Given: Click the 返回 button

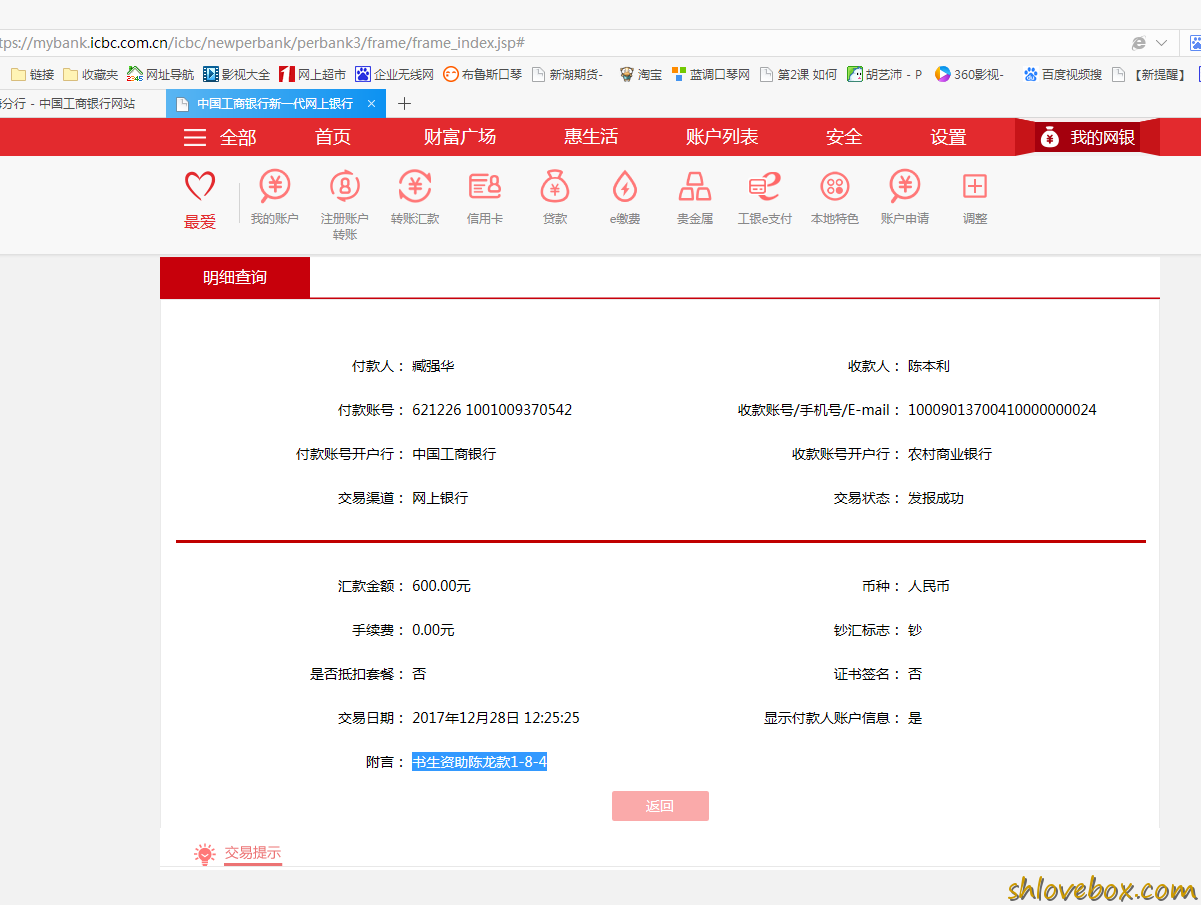Looking at the screenshot, I should 660,806.
